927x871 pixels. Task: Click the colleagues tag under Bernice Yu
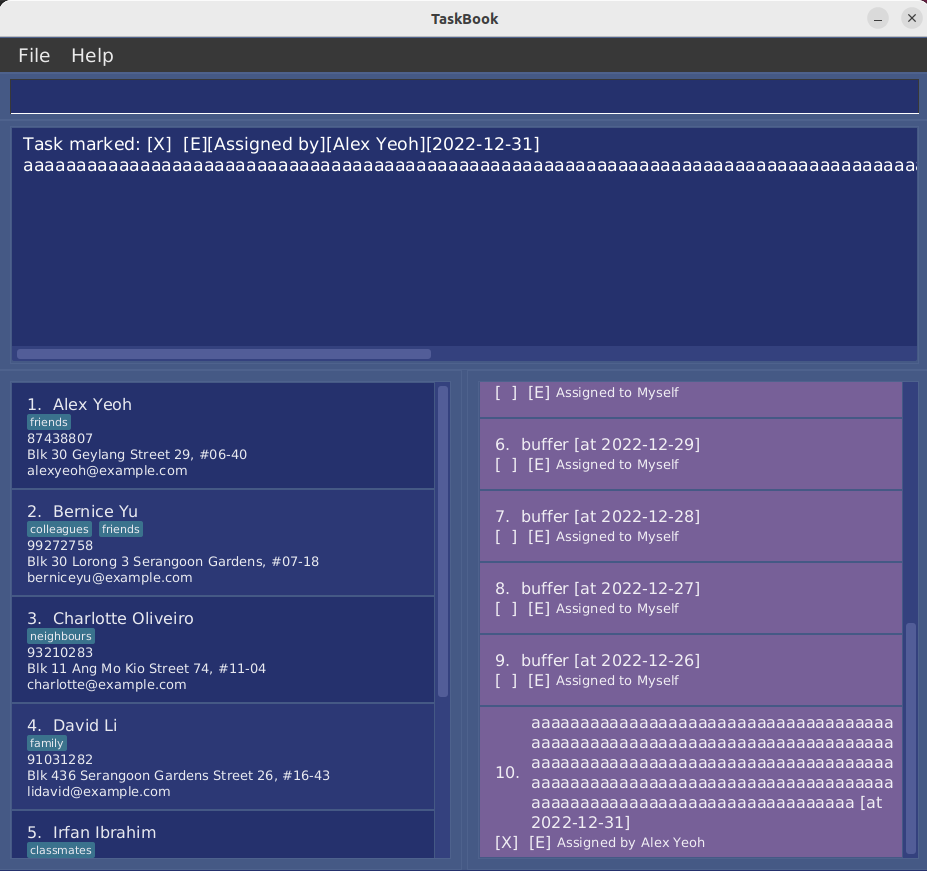(59, 529)
